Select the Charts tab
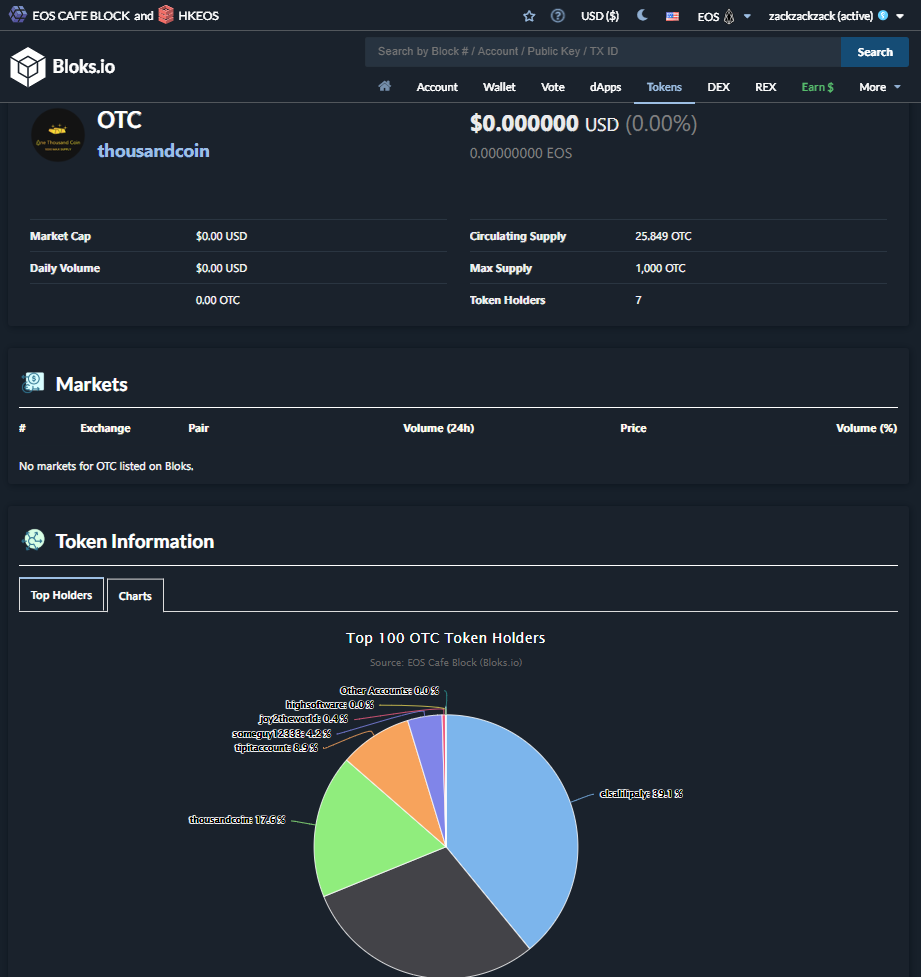Image resolution: width=921 pixels, height=977 pixels. point(135,596)
